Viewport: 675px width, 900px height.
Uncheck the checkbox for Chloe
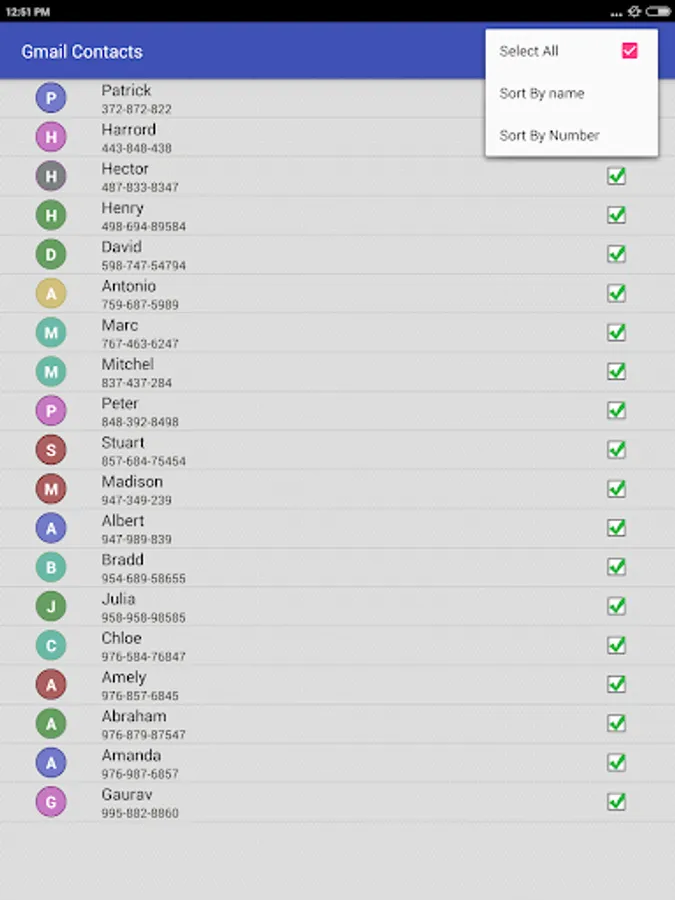617,645
